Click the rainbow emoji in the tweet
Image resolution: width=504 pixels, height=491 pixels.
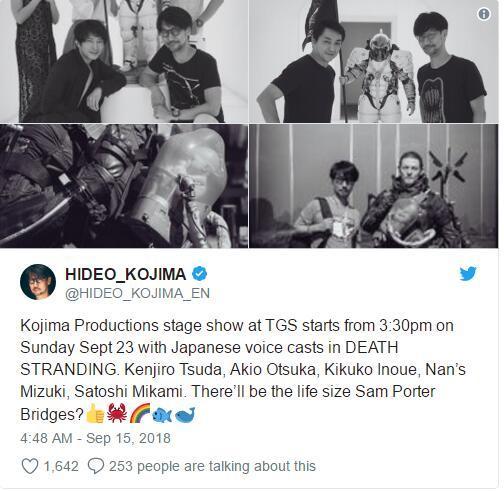click(x=140, y=414)
